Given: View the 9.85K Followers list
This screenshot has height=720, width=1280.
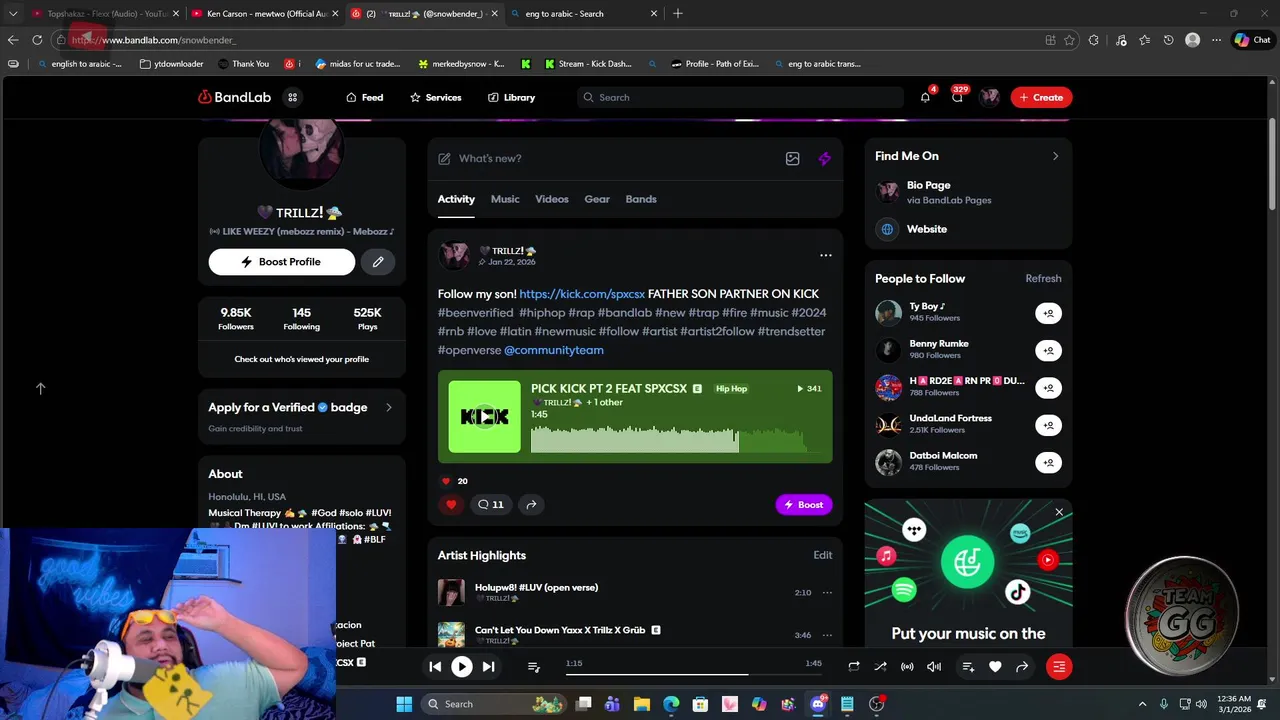Looking at the screenshot, I should coord(236,318).
